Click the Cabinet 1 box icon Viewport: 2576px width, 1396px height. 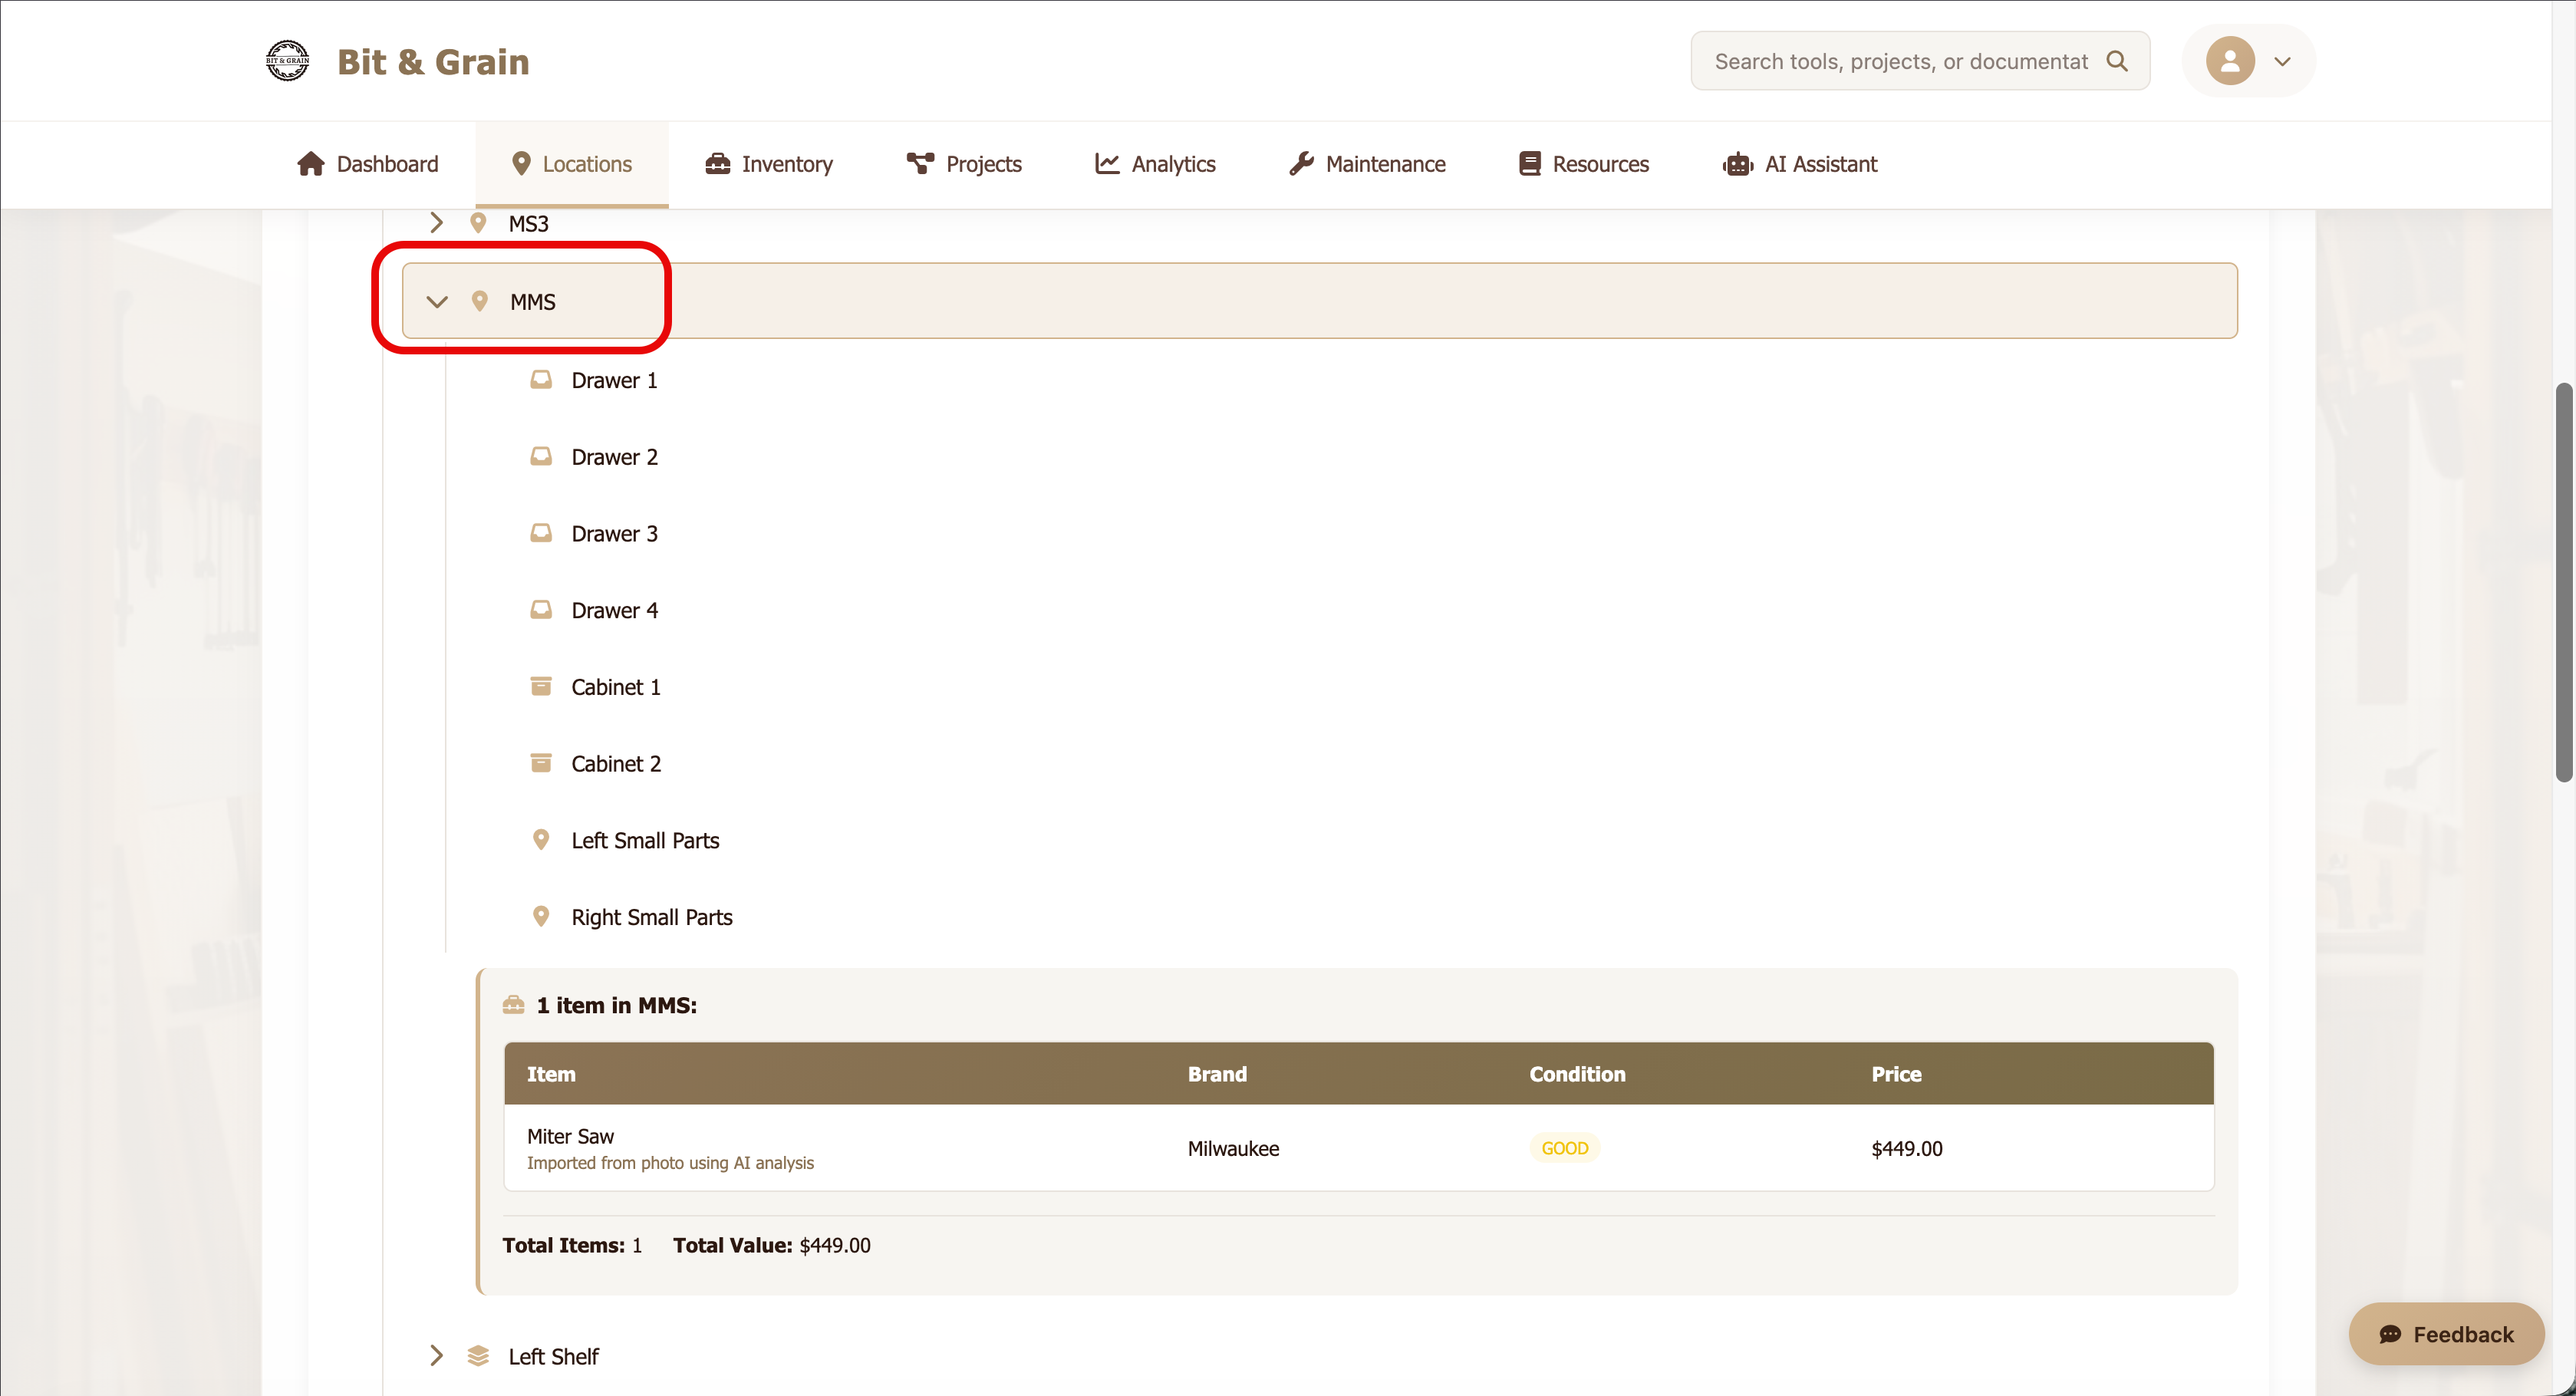click(x=541, y=686)
